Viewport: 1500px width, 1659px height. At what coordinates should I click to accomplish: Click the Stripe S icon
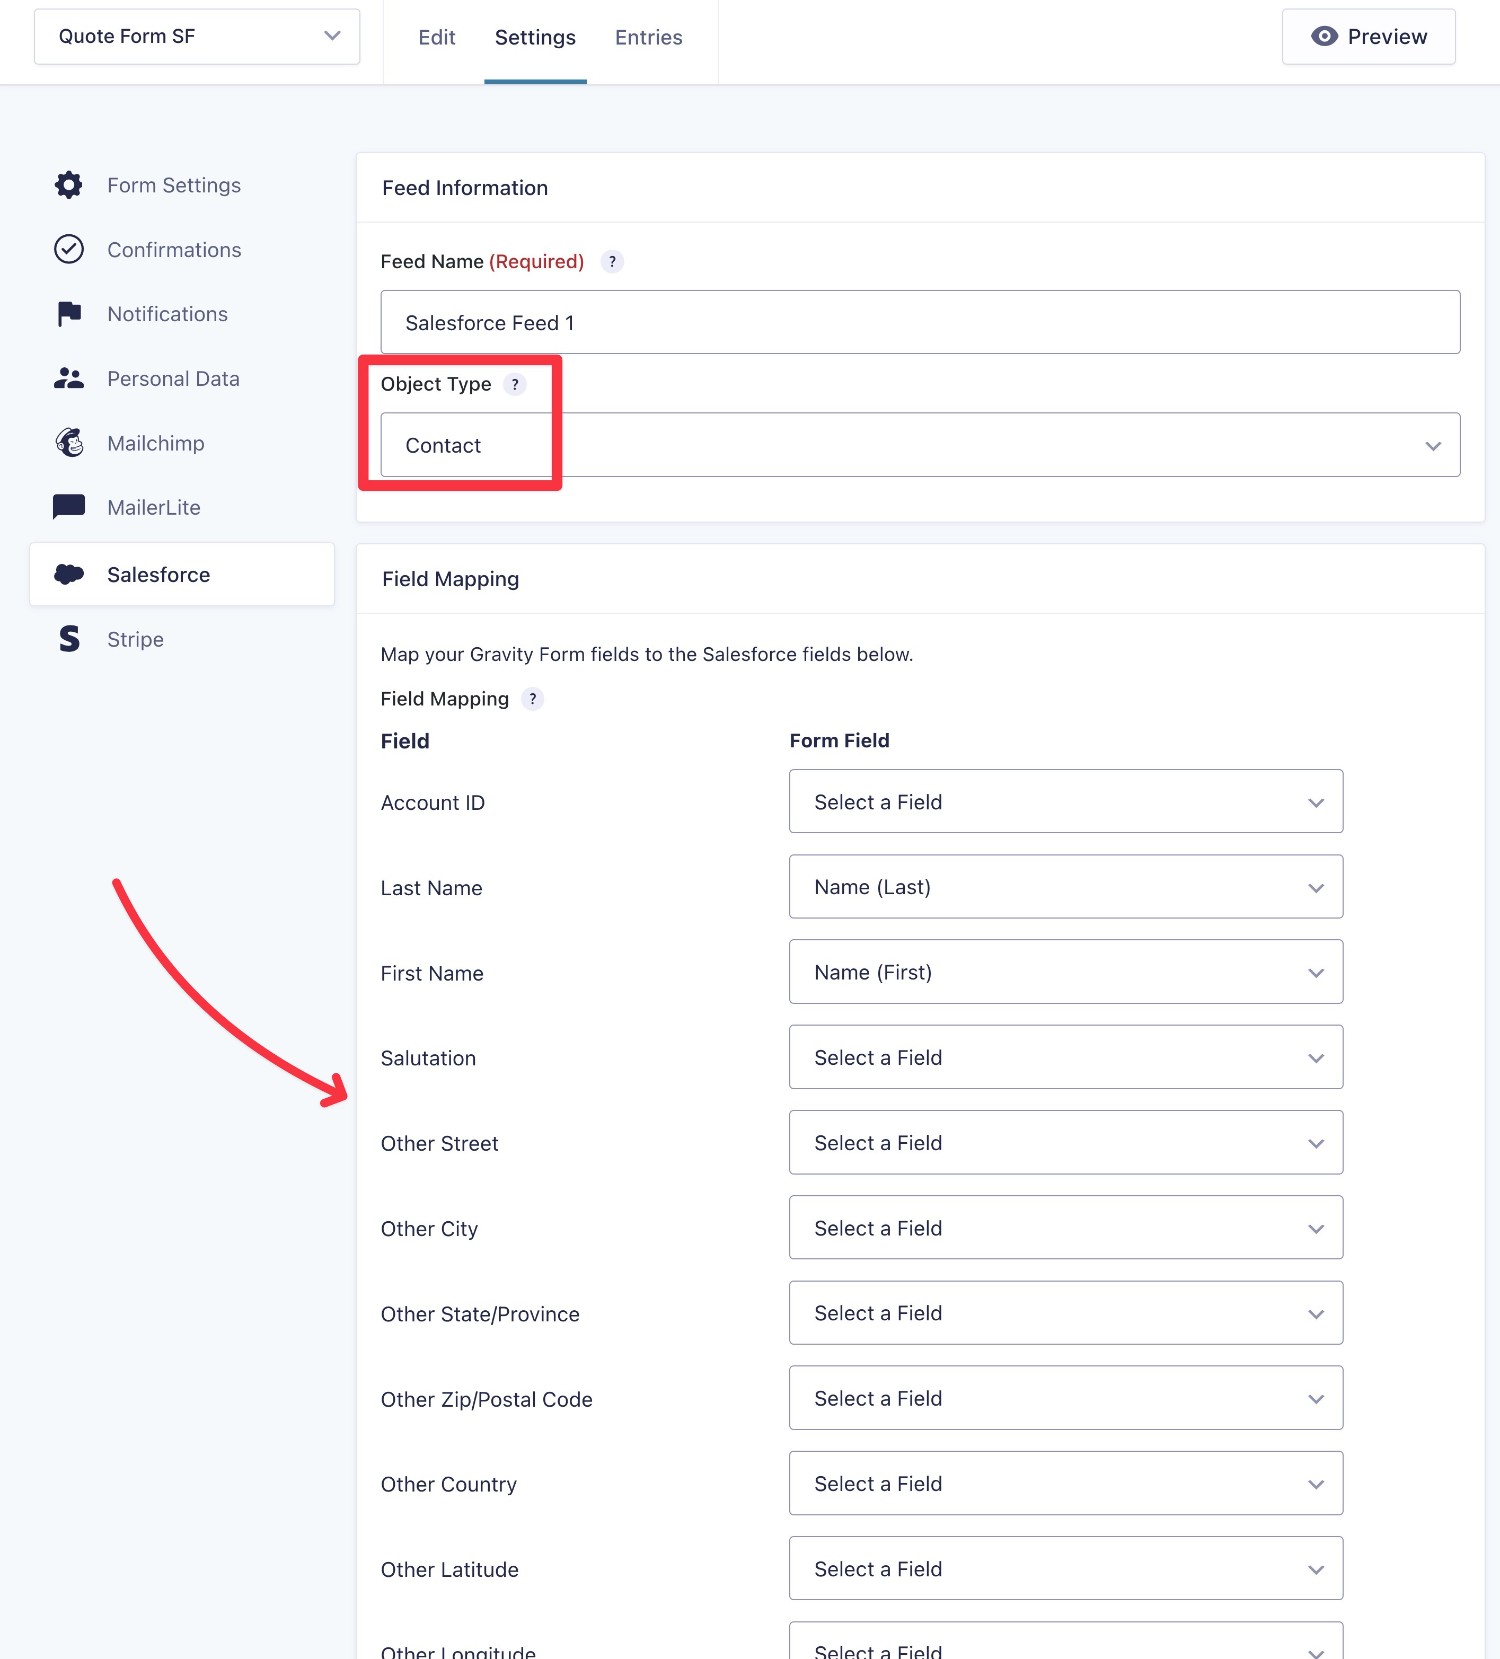click(x=69, y=638)
